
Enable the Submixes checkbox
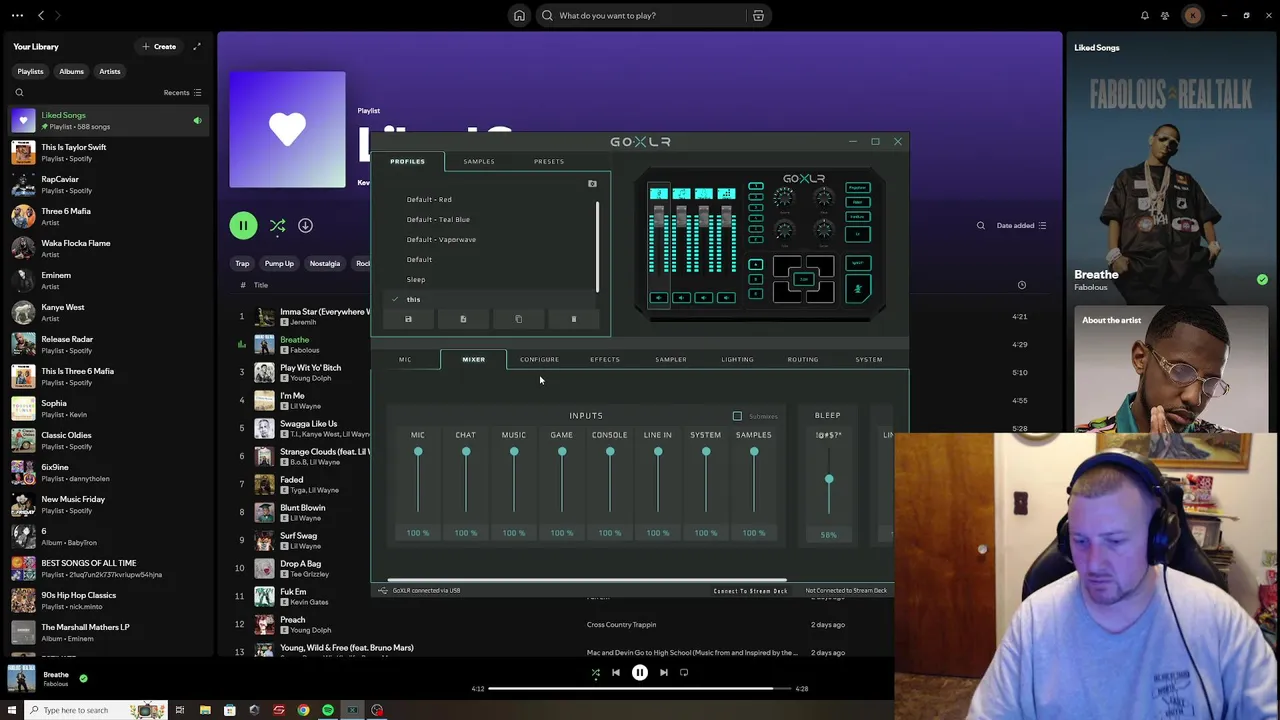[737, 416]
